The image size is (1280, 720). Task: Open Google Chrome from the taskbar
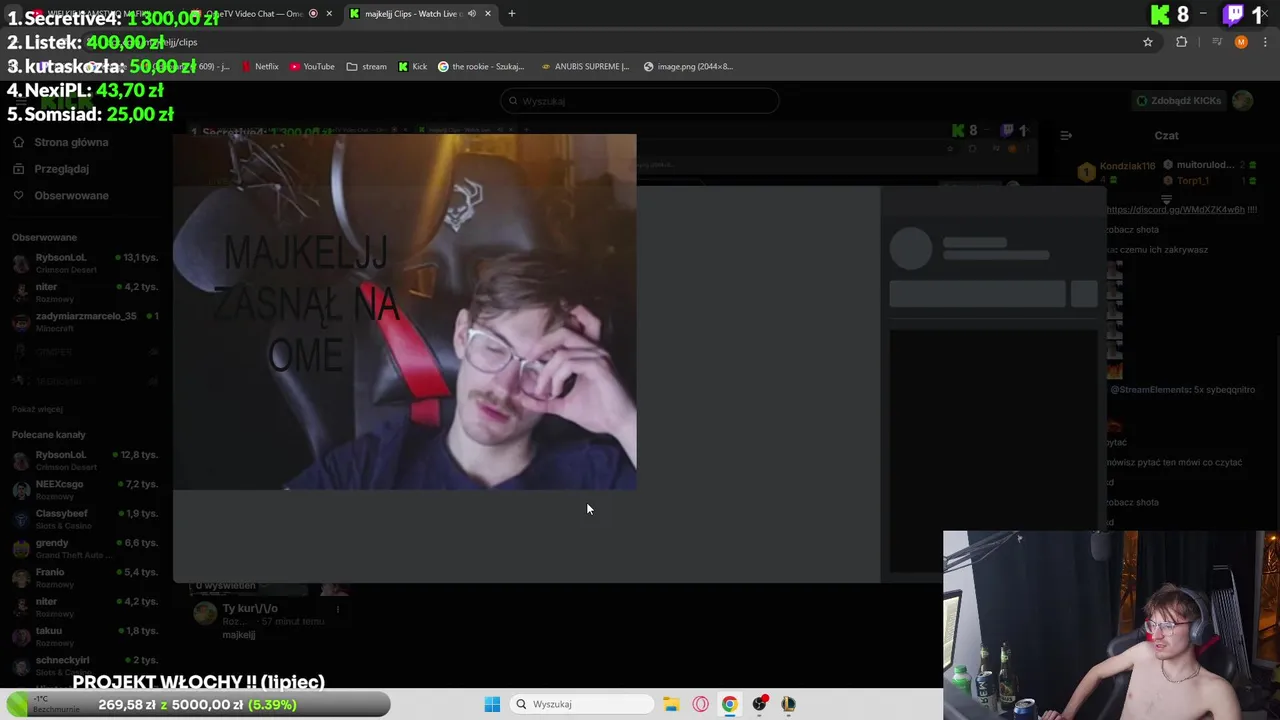click(x=729, y=704)
